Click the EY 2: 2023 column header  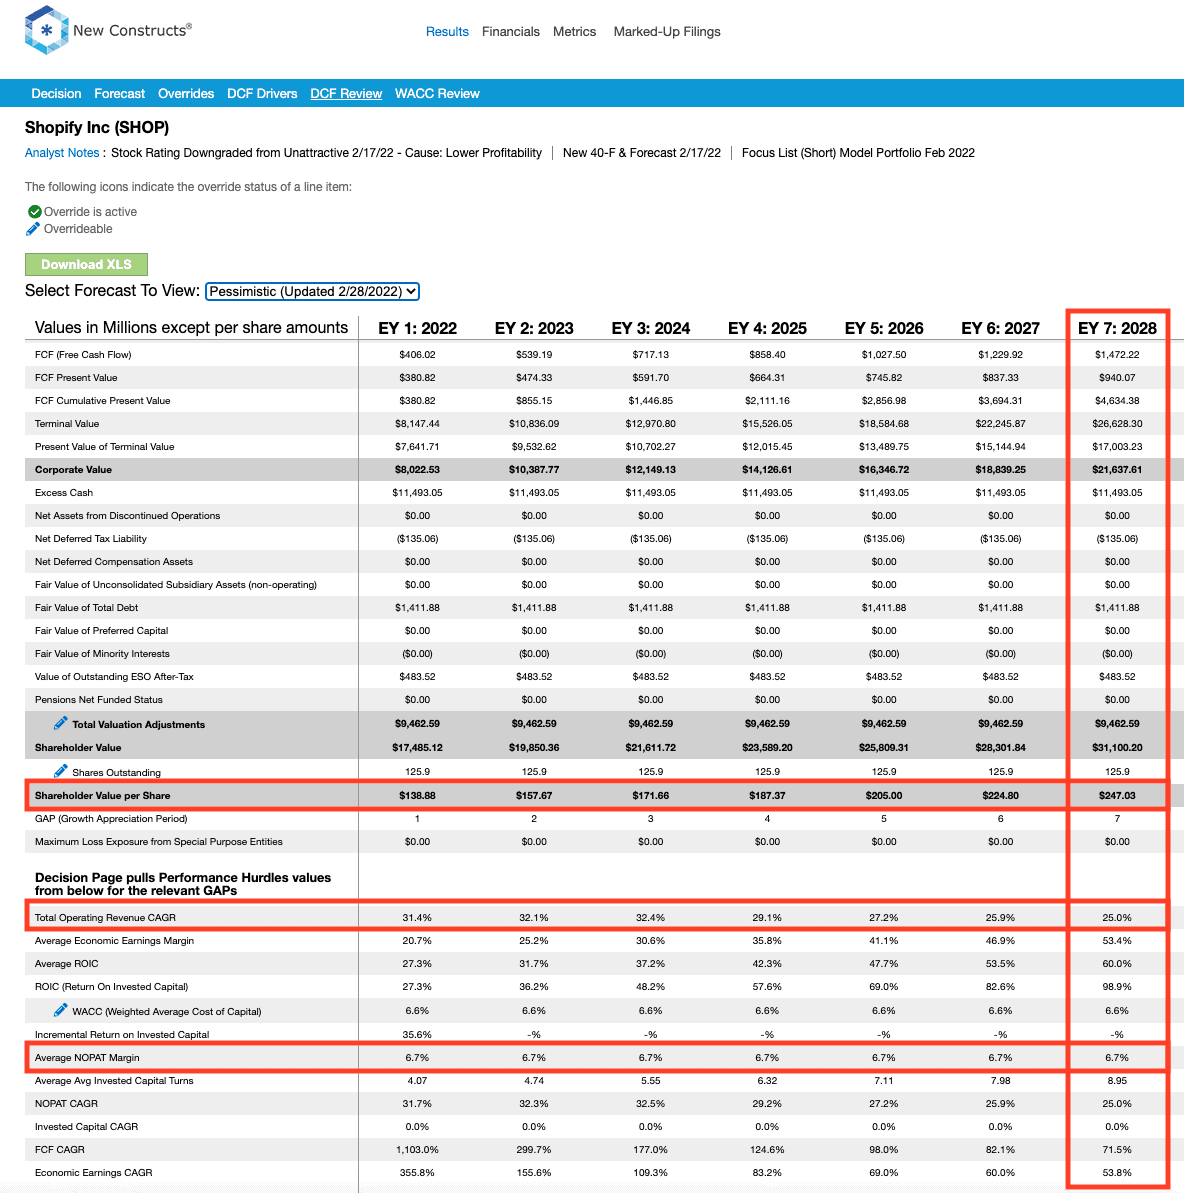tap(534, 329)
